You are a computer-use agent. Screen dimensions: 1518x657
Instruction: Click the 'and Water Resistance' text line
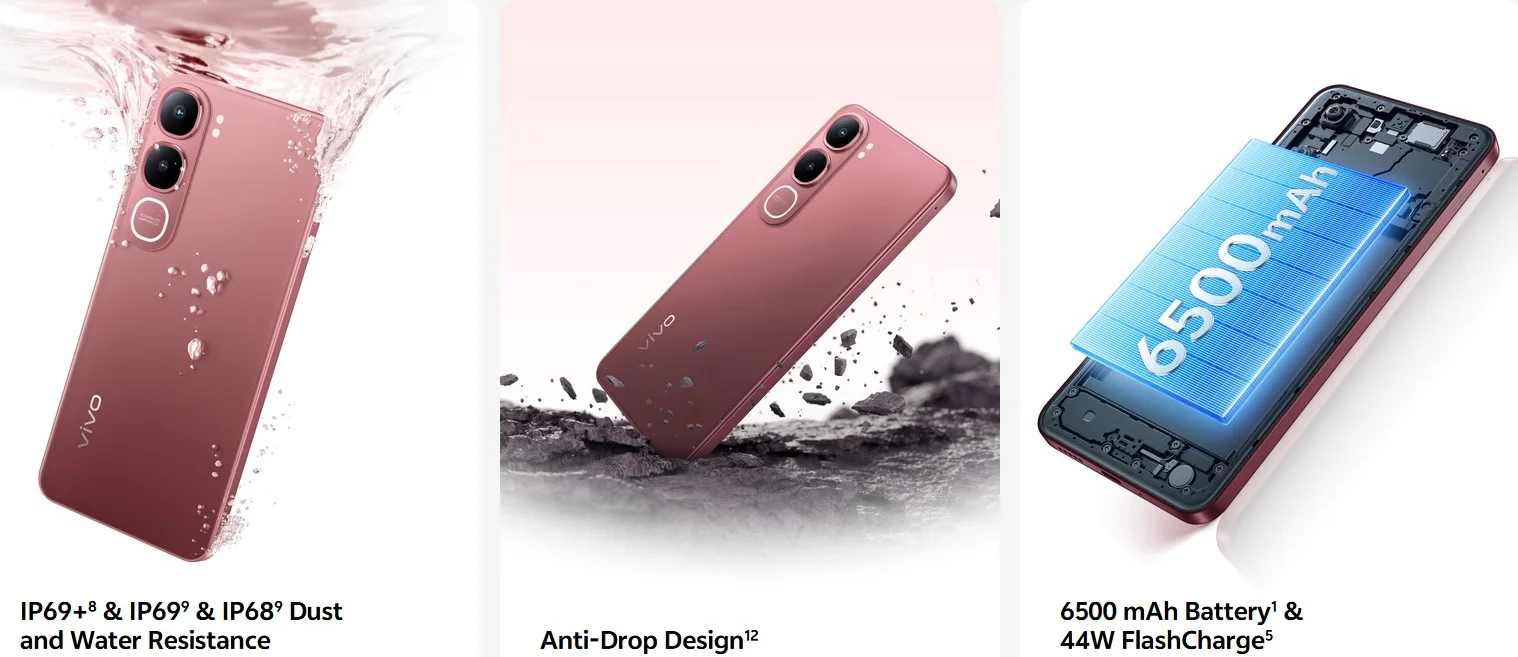click(145, 640)
